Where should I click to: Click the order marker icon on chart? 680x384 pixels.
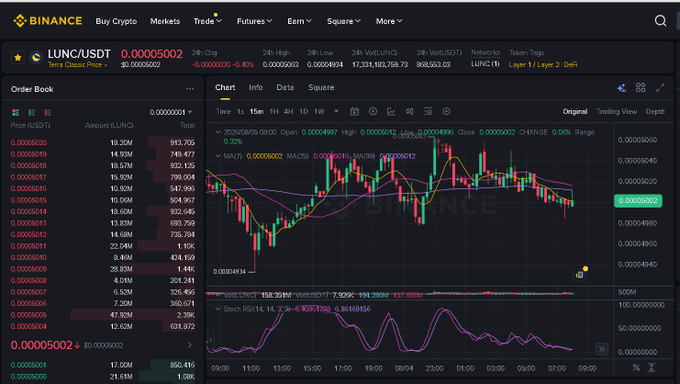click(x=579, y=274)
